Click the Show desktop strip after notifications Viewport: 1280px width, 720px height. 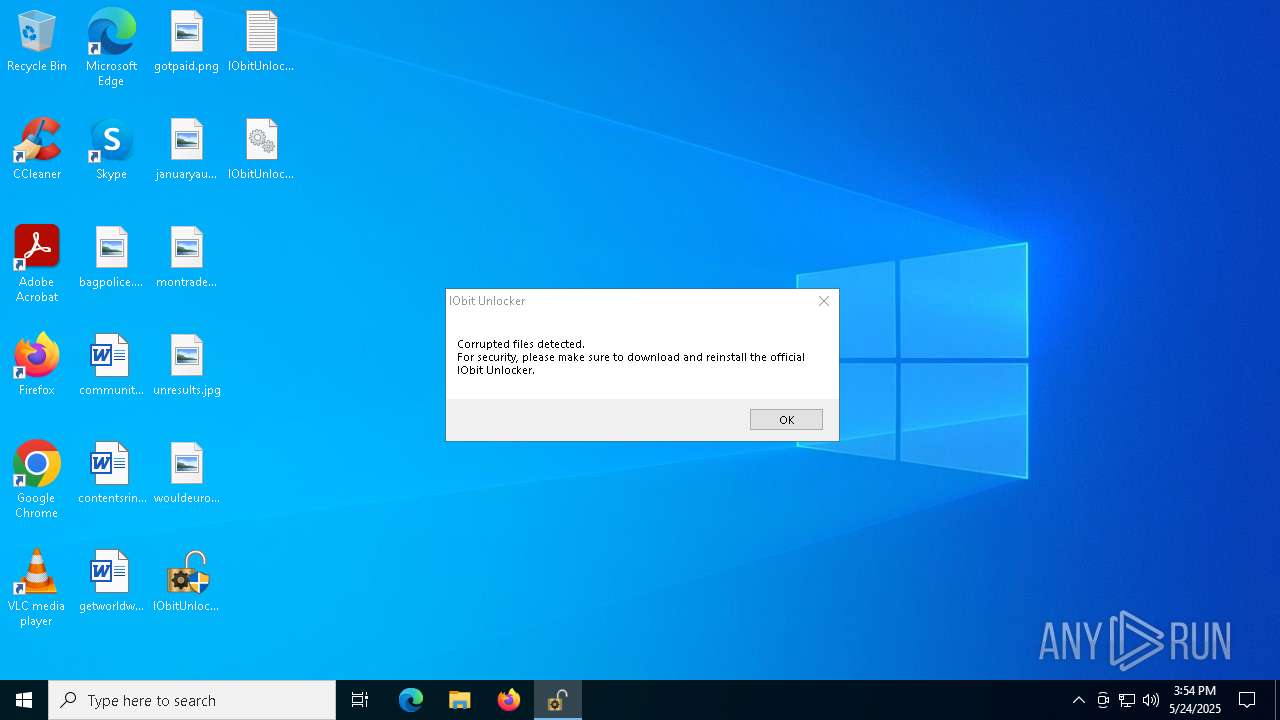(1276, 700)
